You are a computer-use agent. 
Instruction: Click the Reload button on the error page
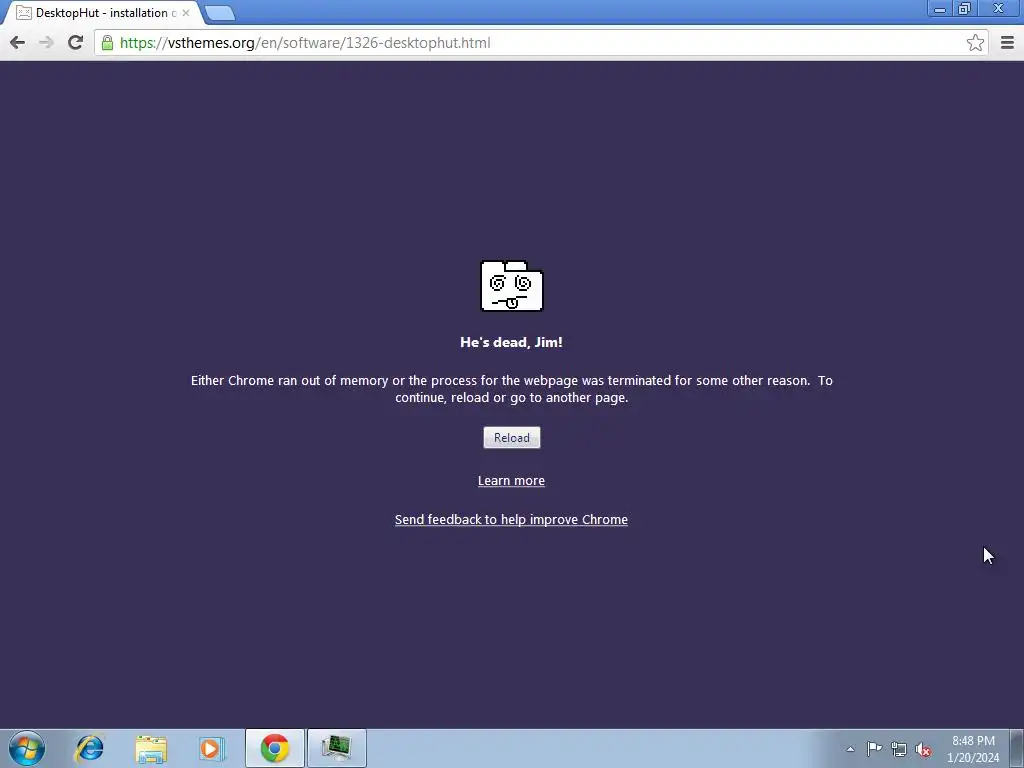click(511, 438)
